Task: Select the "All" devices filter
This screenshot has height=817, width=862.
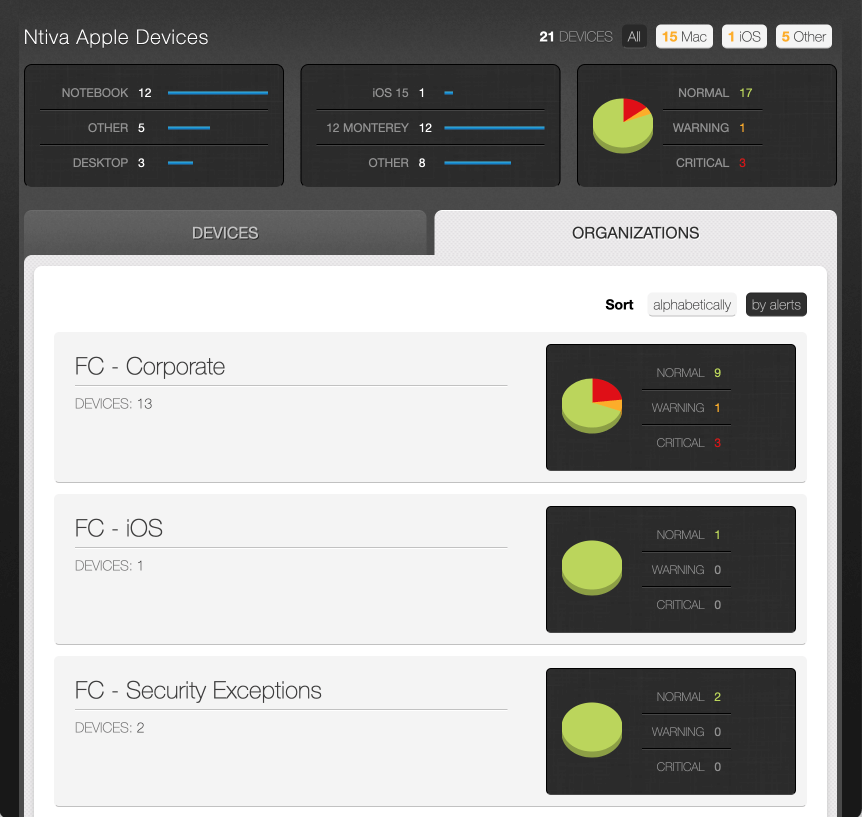Action: pos(634,36)
